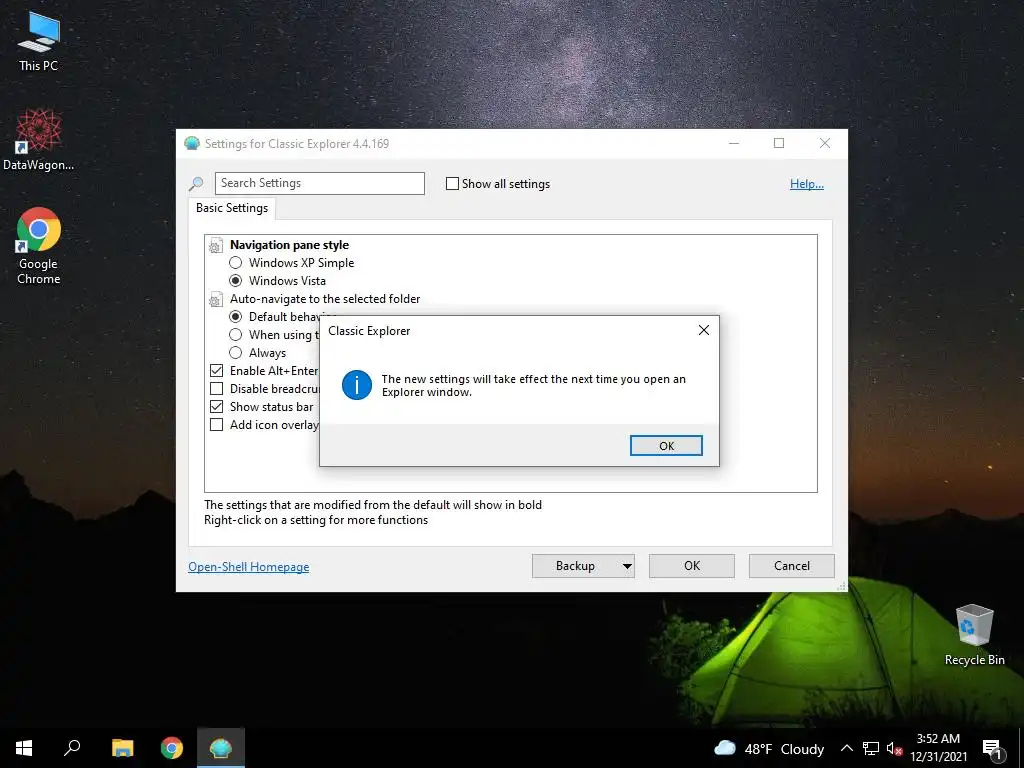Viewport: 1024px width, 768px height.
Task: Close the Classic Explorer message dialog
Action: click(x=703, y=330)
